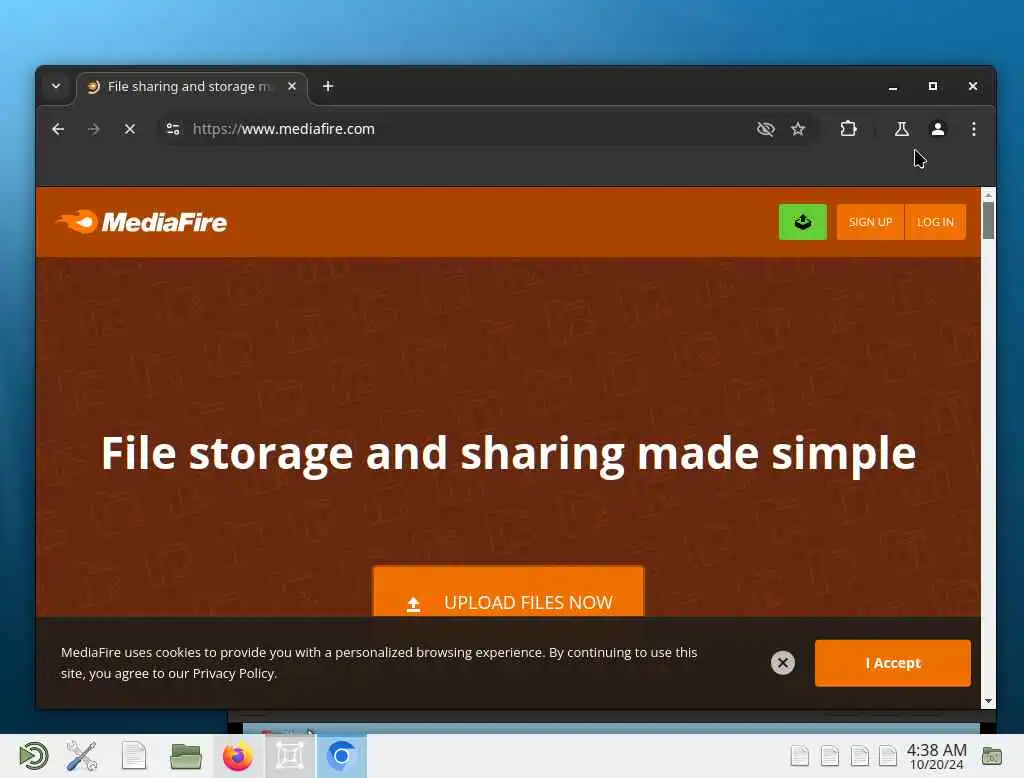Click the page scrollbar up arrow
The image size is (1024, 778).
[988, 194]
